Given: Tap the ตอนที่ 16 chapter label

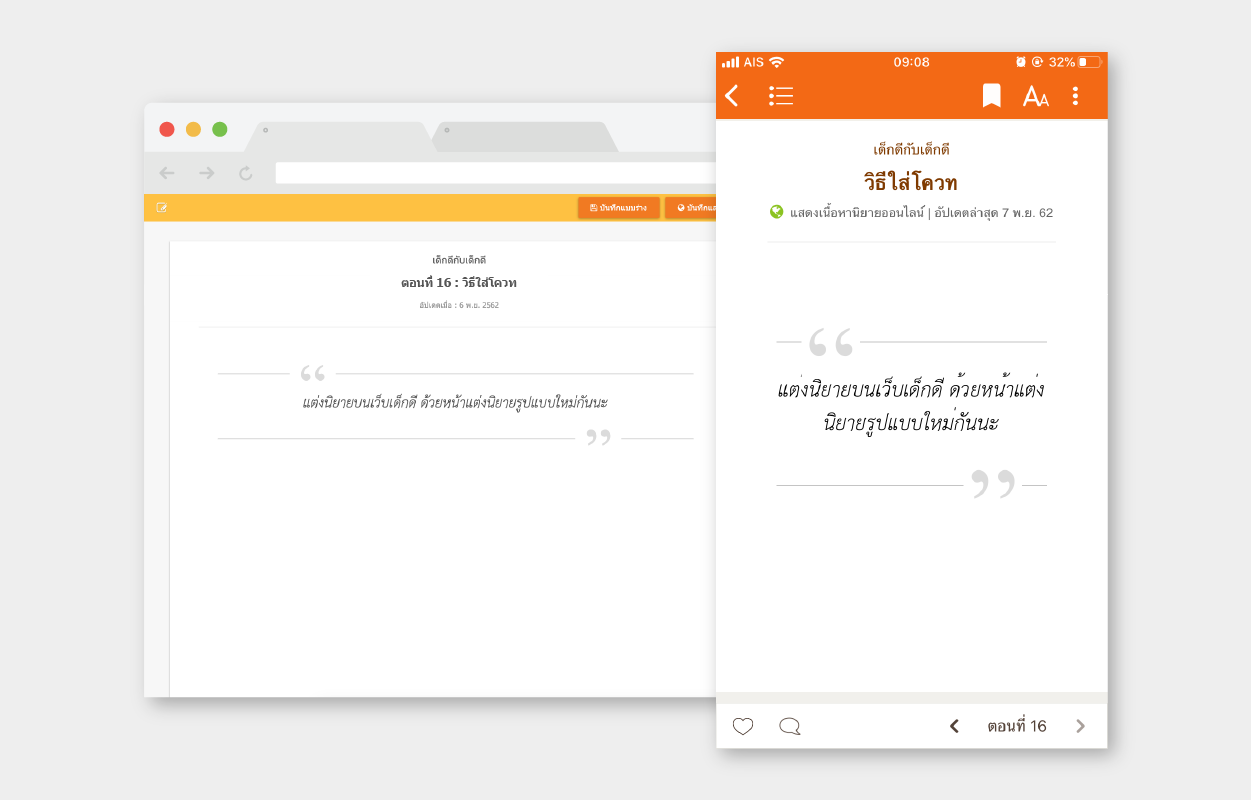Looking at the screenshot, I should click(x=1016, y=726).
